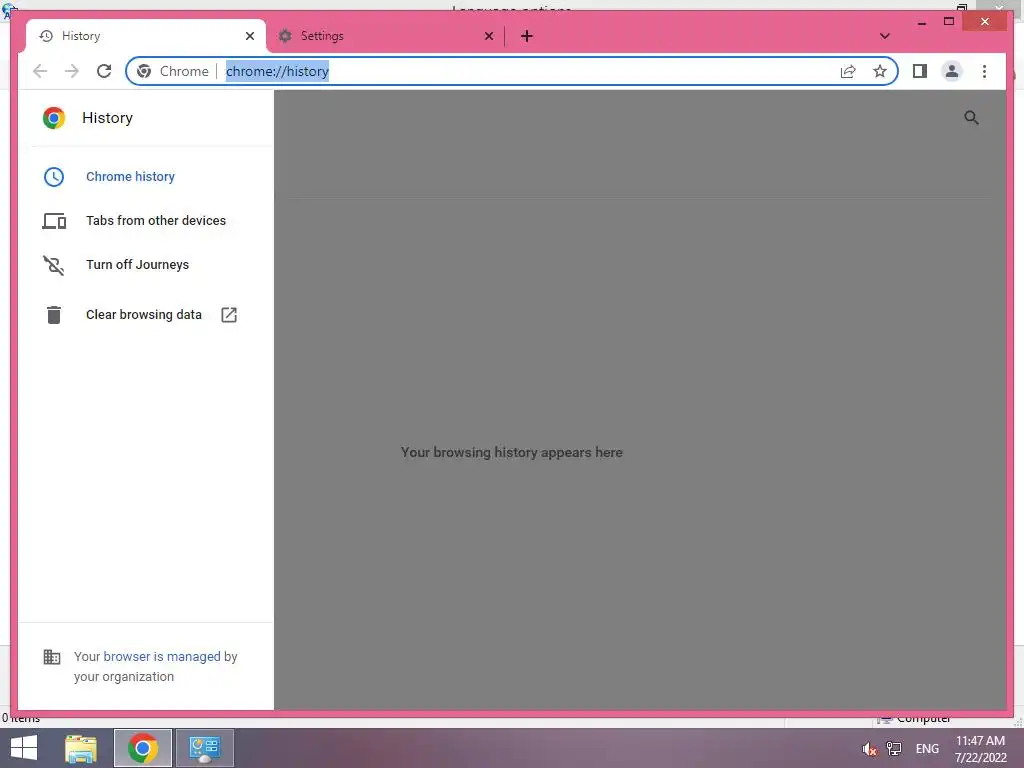The image size is (1024, 768).
Task: Click the clock icon beside Chrome history
Action: pyautogui.click(x=54, y=177)
